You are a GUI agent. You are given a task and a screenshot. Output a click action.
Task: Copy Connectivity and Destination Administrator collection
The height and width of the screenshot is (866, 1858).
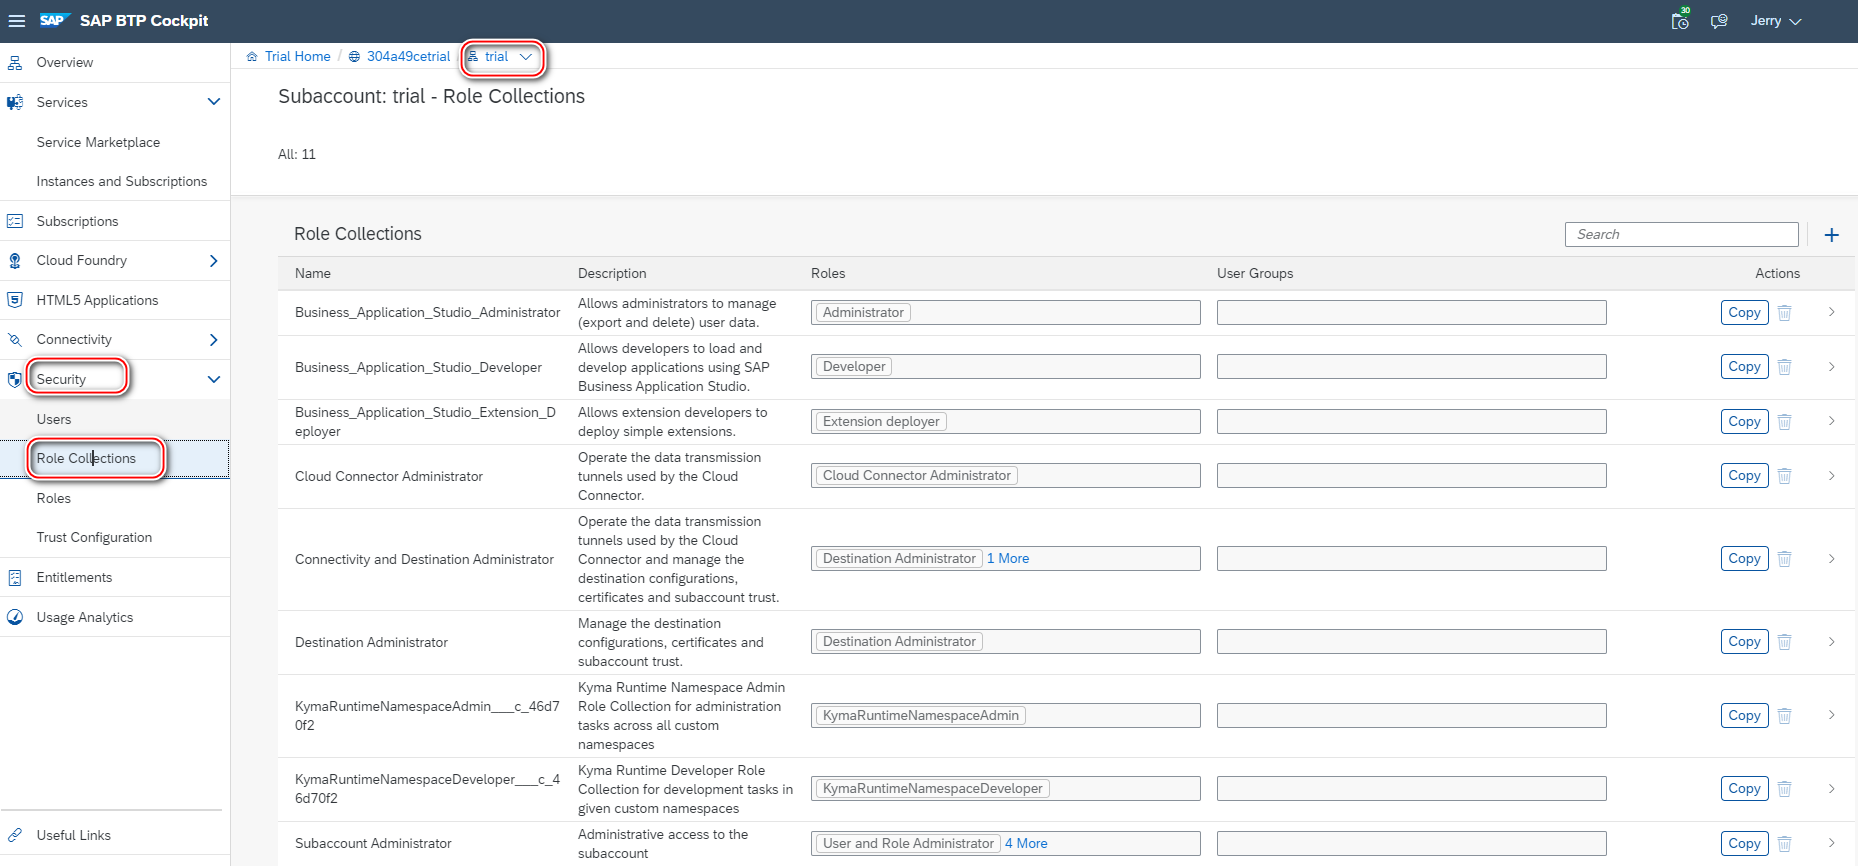click(1744, 559)
